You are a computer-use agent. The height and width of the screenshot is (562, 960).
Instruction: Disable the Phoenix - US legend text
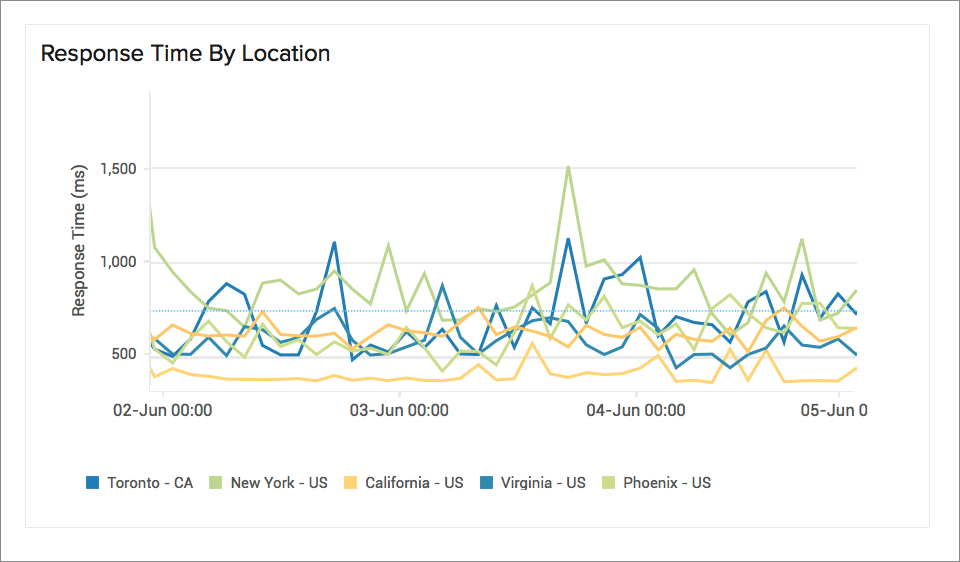tap(667, 483)
